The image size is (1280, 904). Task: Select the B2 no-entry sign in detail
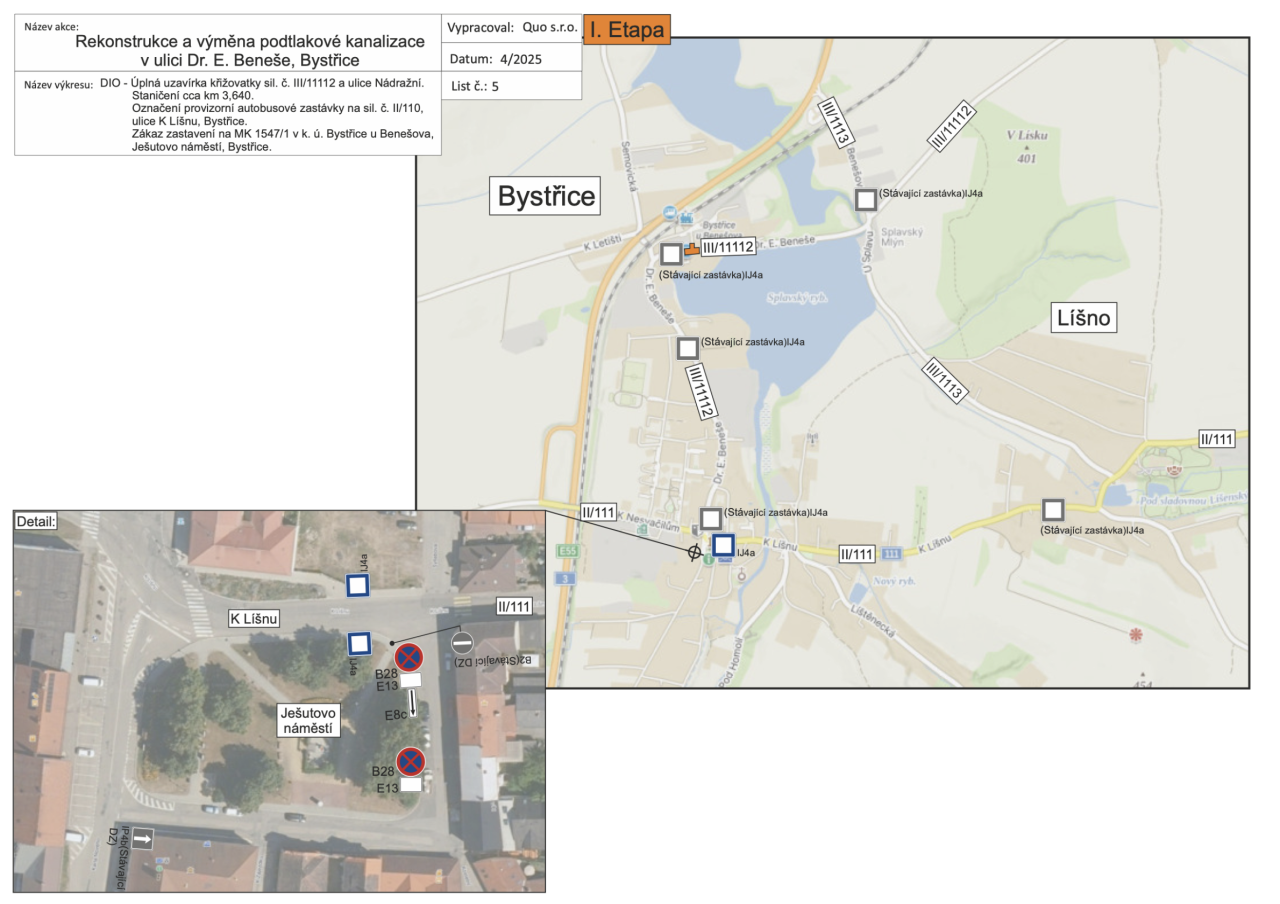(462, 642)
